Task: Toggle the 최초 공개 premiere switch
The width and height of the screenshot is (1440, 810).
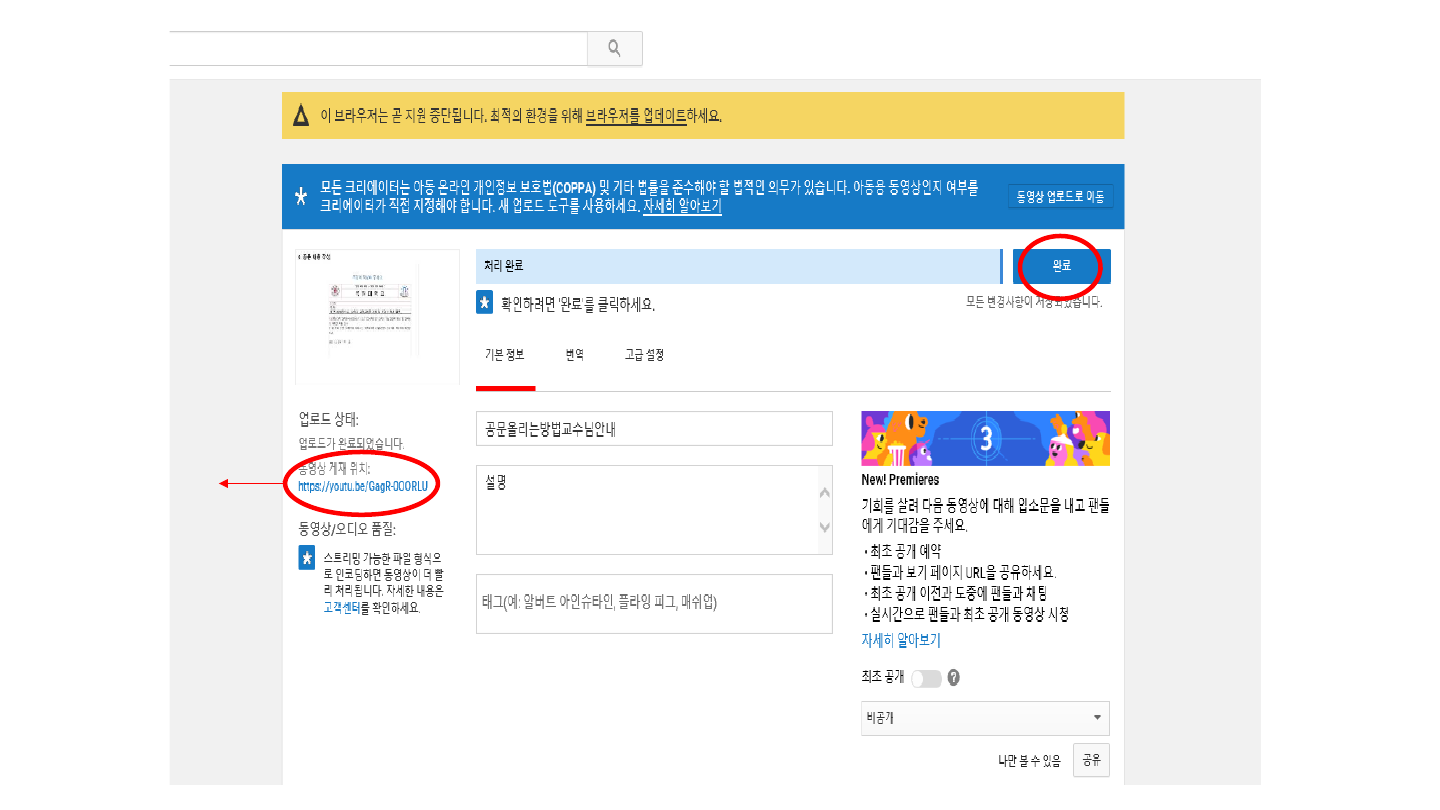Action: pos(926,678)
